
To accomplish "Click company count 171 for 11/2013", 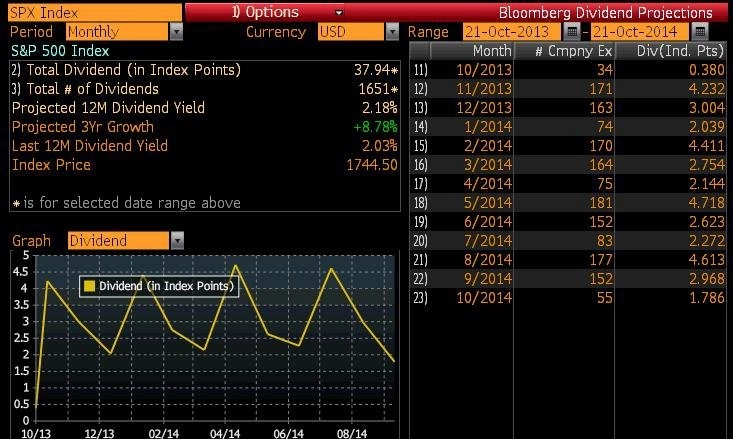I will pyautogui.click(x=601, y=89).
